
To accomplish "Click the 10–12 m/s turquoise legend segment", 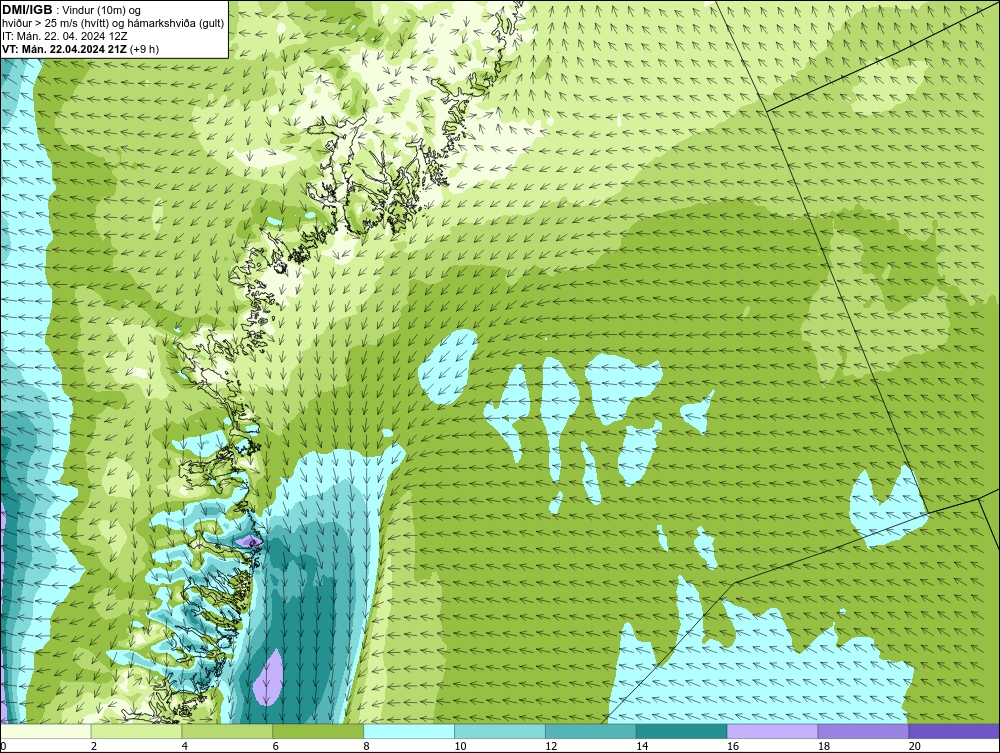I will tap(499, 731).
